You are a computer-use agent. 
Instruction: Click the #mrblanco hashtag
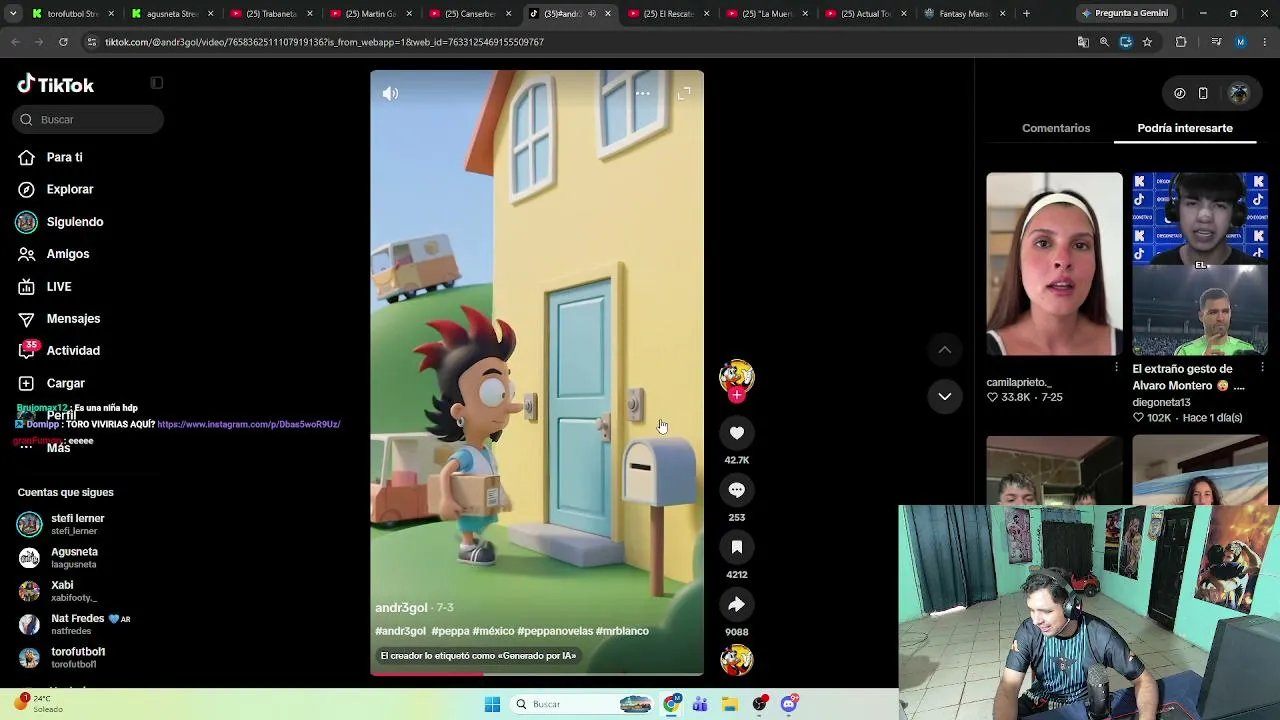[622, 631]
